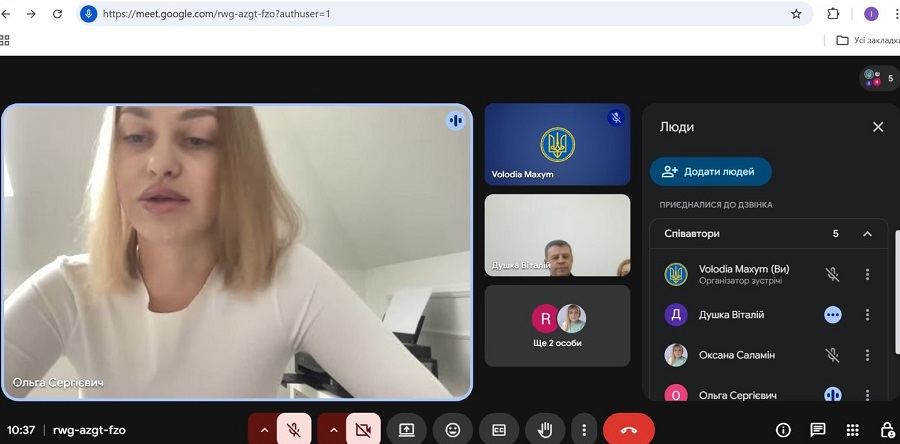The image size is (900, 444).
Task: Mute Оксана Саламін microphone icon
Action: coord(832,355)
